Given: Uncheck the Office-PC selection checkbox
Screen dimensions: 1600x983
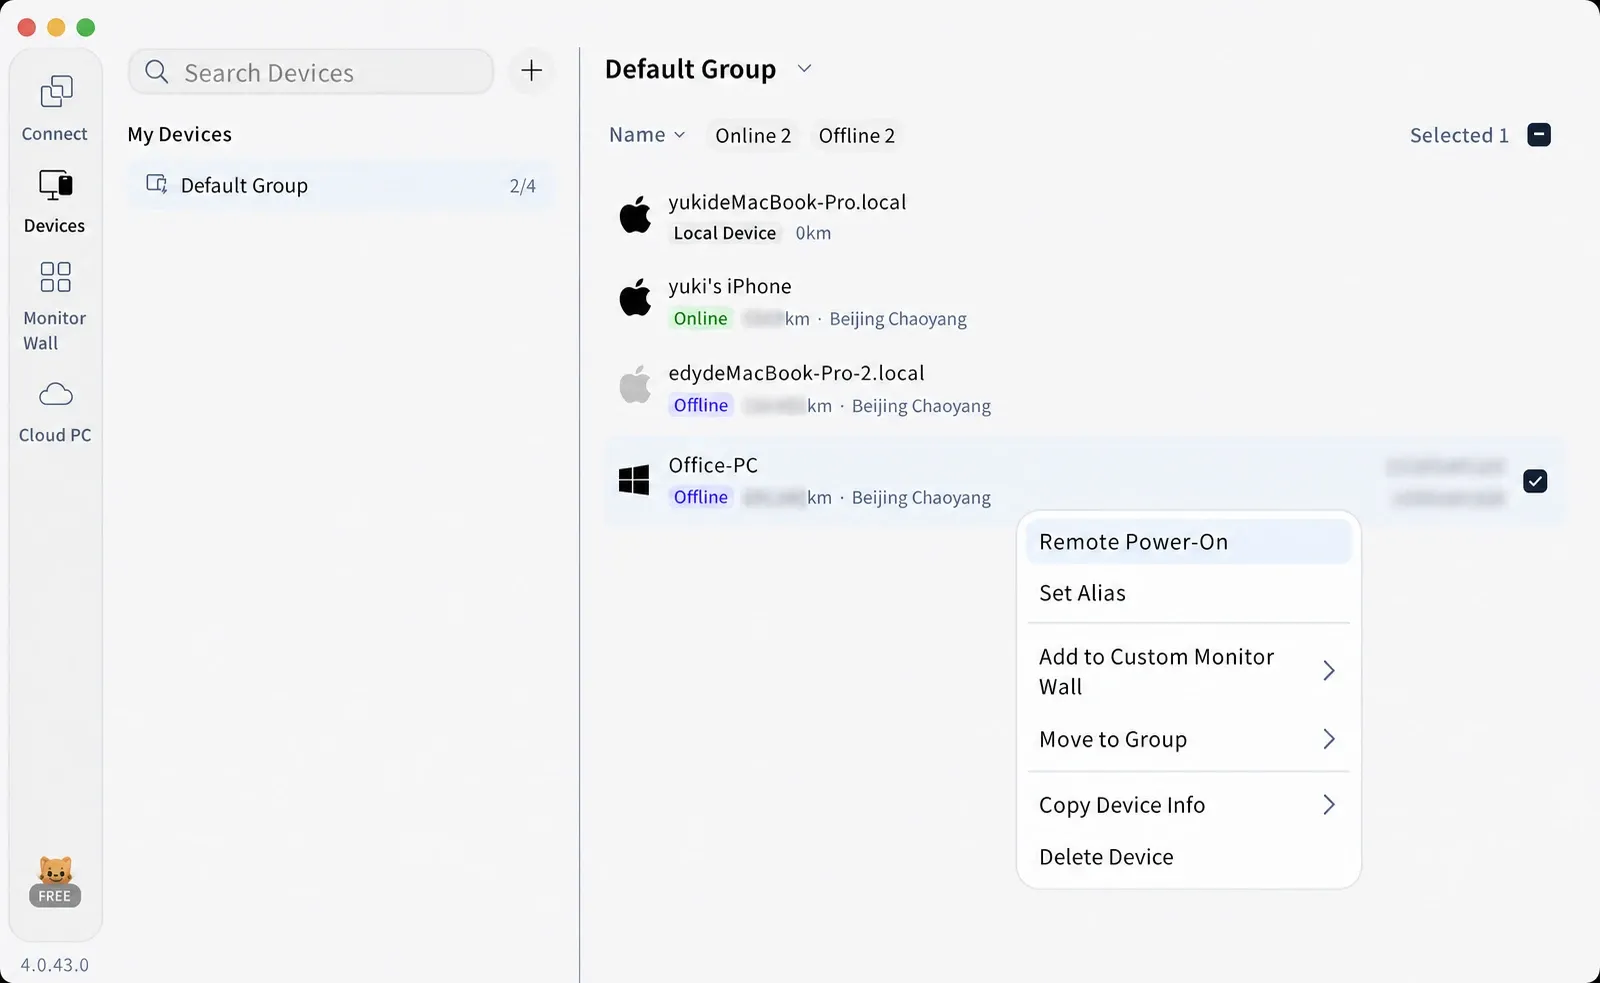Looking at the screenshot, I should pos(1535,481).
